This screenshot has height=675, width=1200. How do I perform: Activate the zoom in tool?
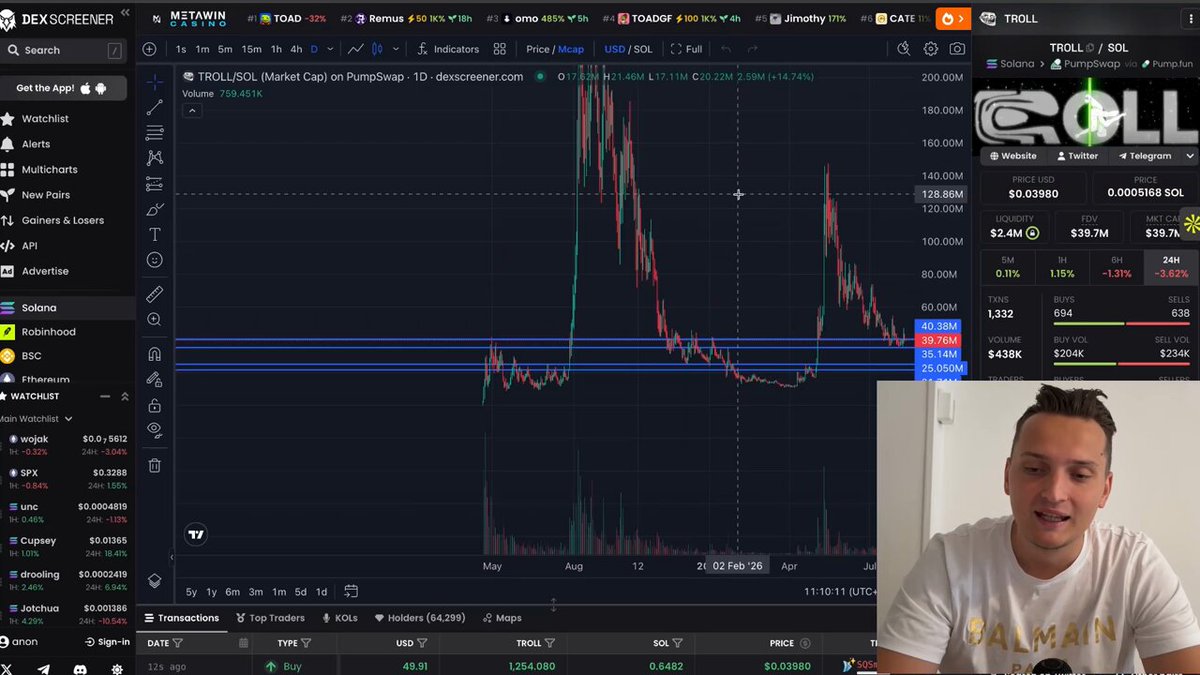154,320
